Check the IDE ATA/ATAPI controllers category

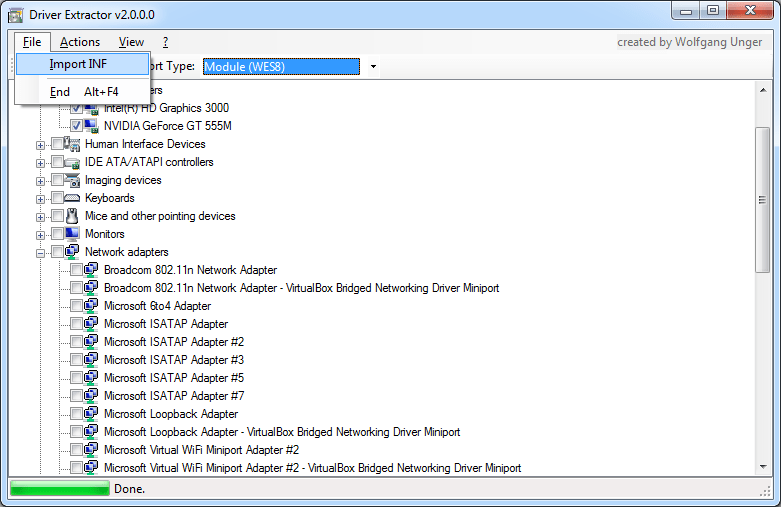tap(57, 162)
